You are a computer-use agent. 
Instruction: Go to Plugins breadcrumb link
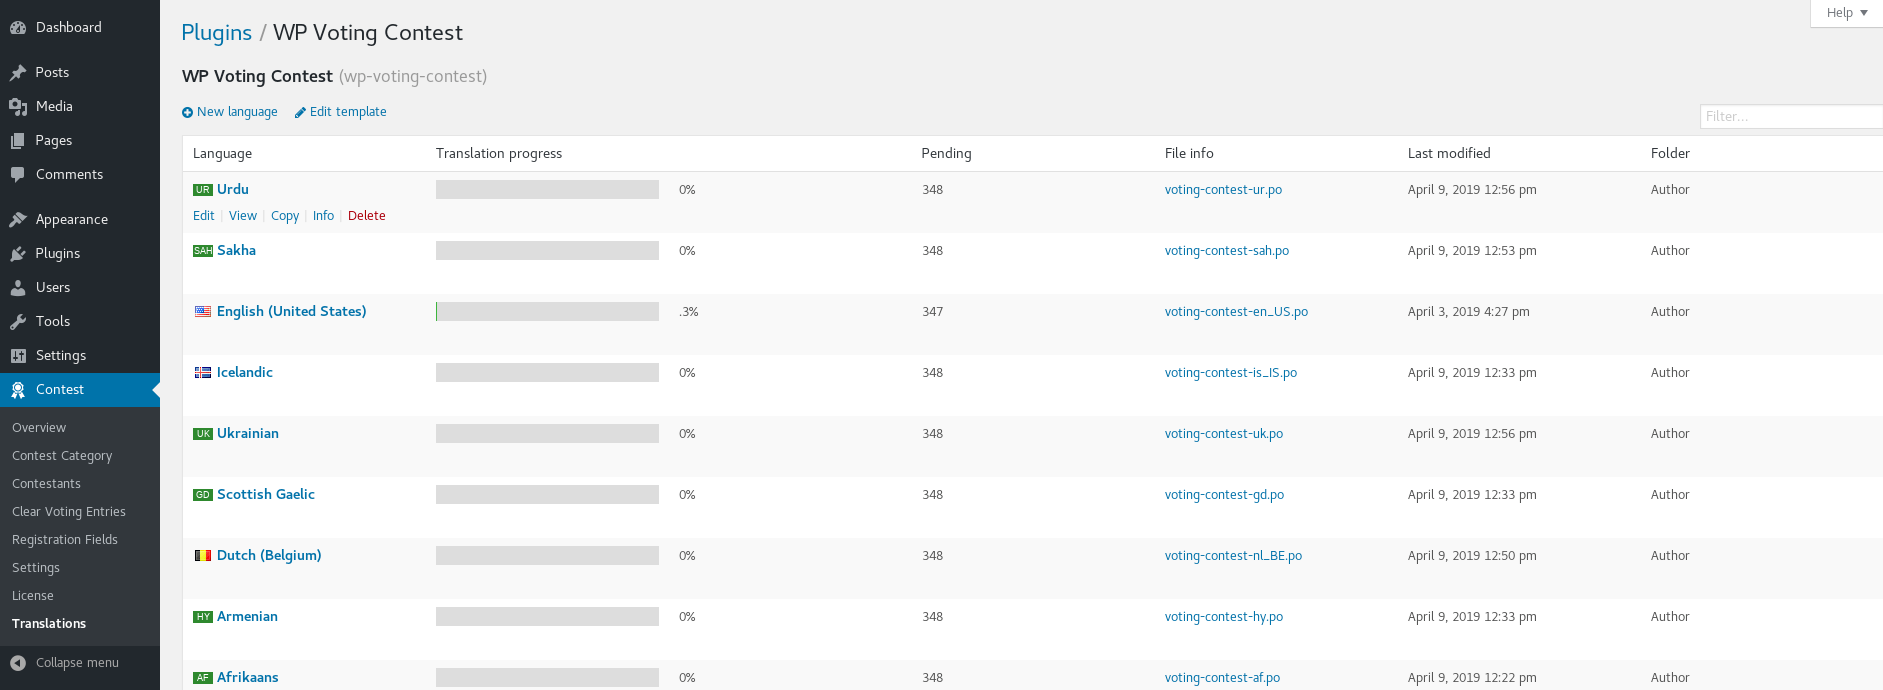coord(216,33)
